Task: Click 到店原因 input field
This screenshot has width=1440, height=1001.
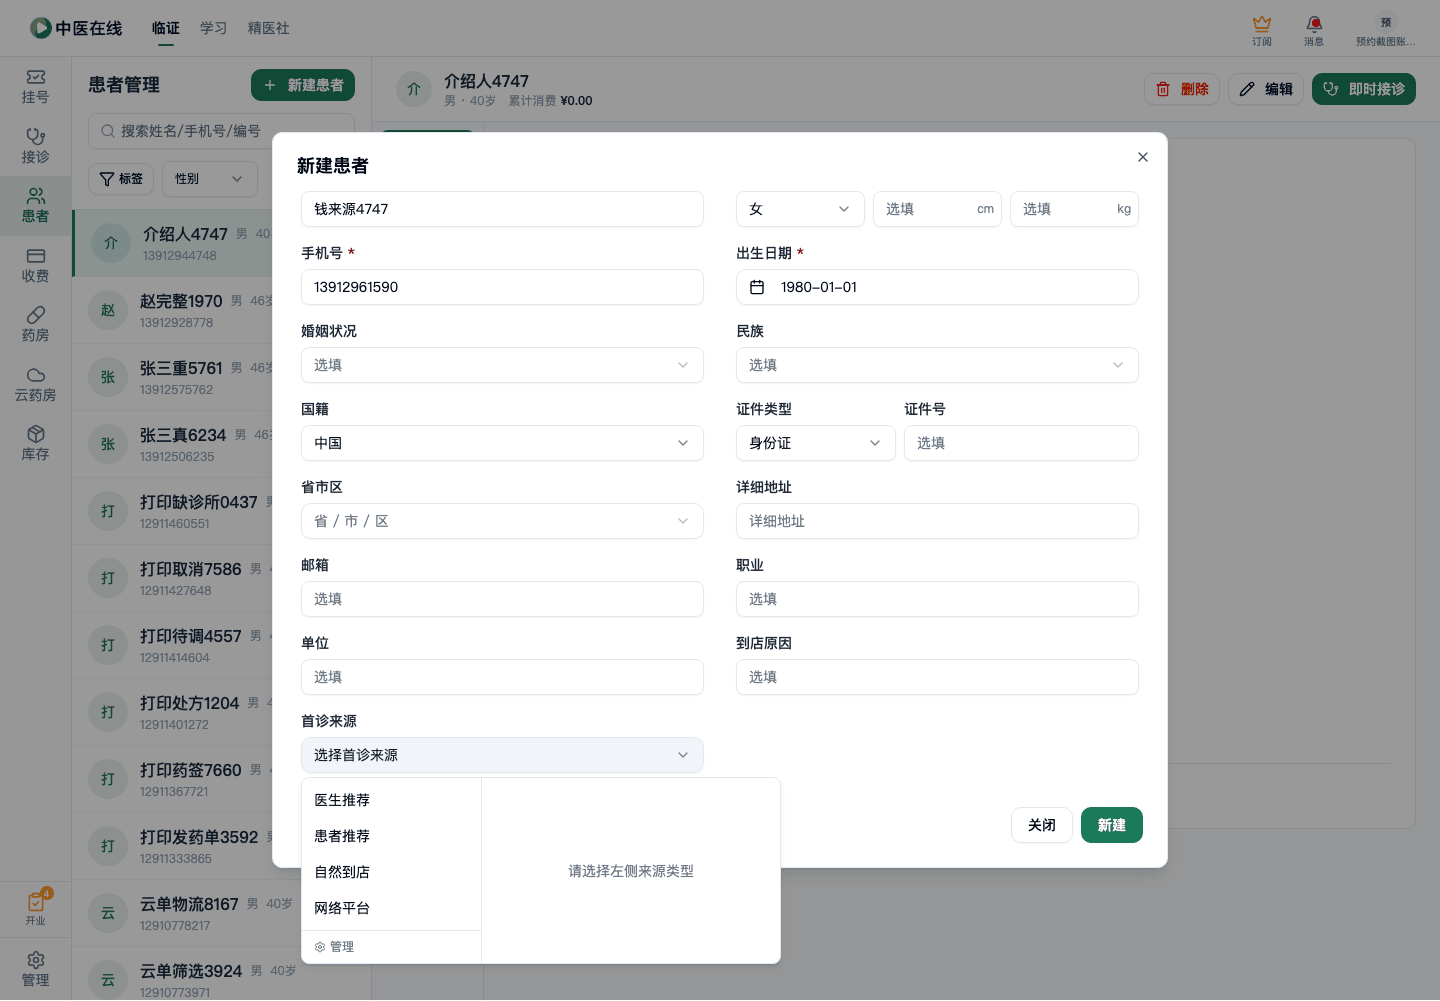Action: click(937, 677)
